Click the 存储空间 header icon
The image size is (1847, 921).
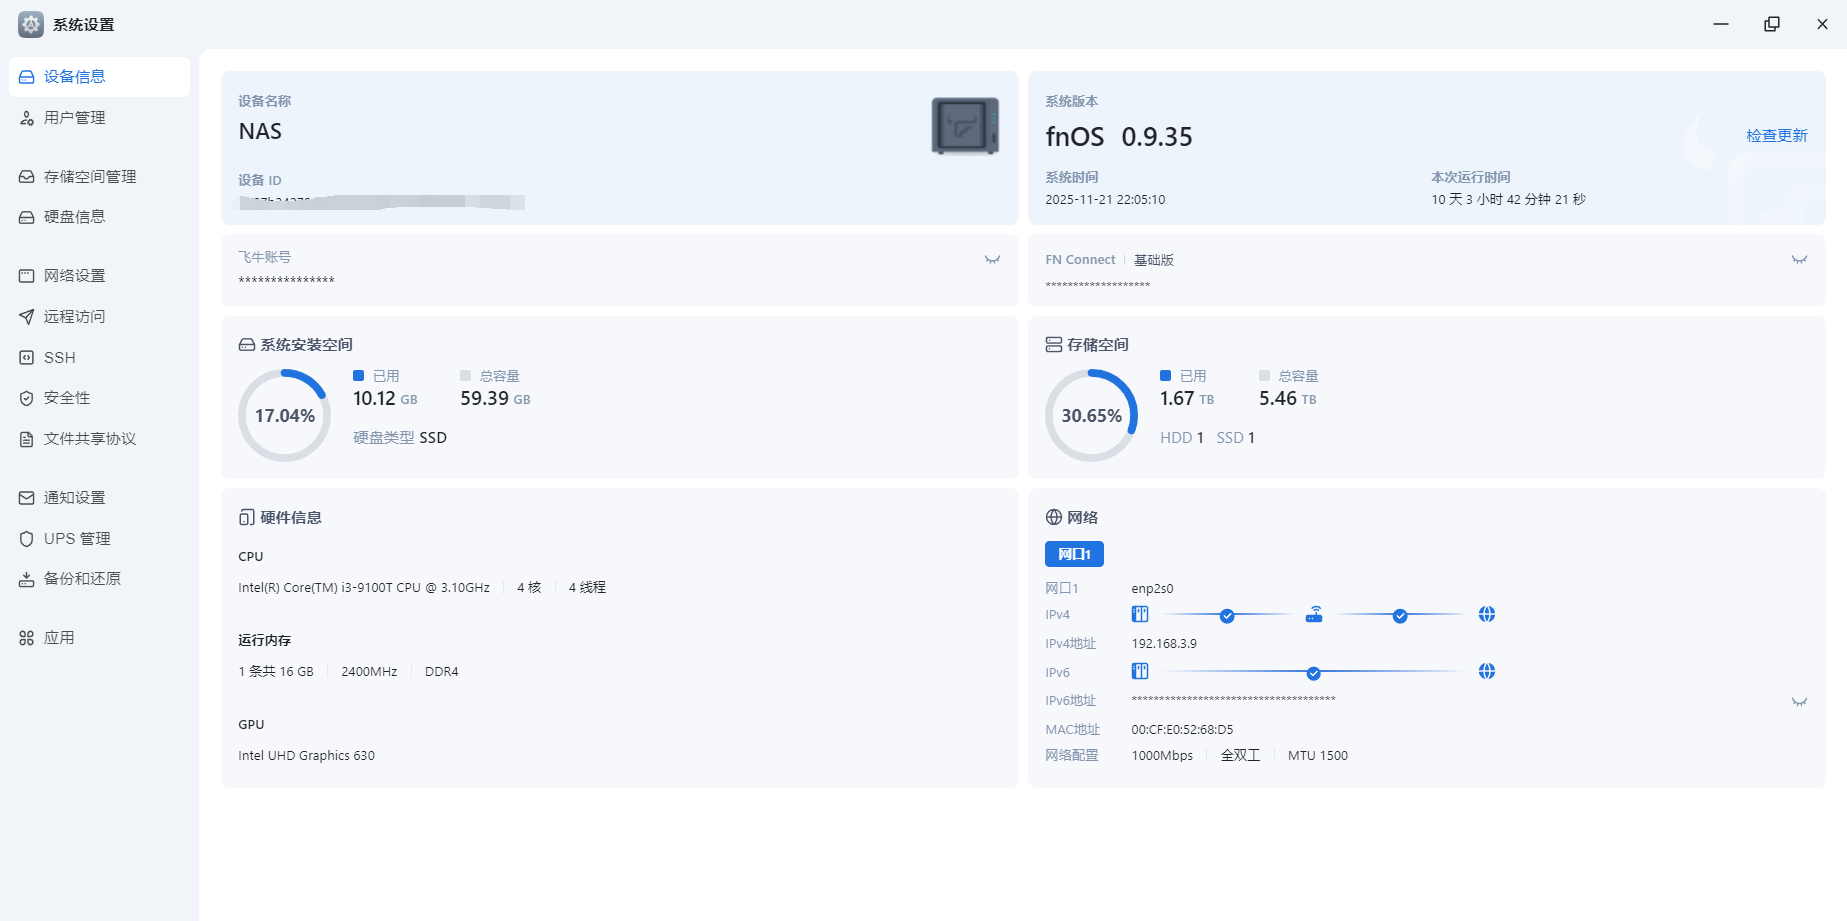(x=1054, y=345)
